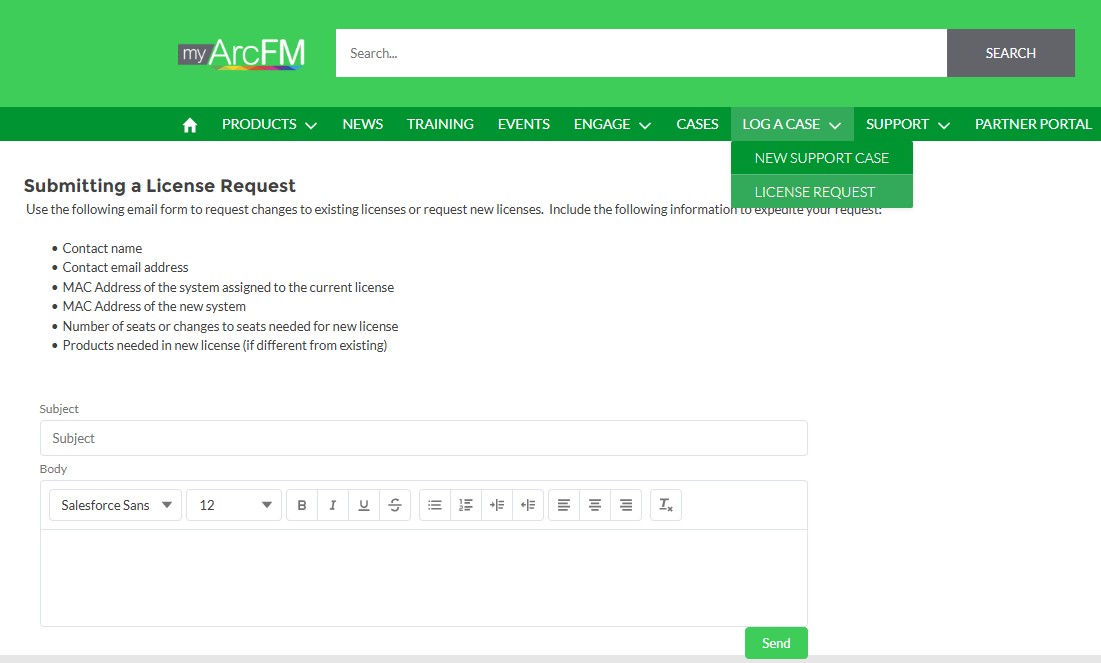The image size is (1101, 663).
Task: Click the home icon in navigation bar
Action: (x=190, y=125)
